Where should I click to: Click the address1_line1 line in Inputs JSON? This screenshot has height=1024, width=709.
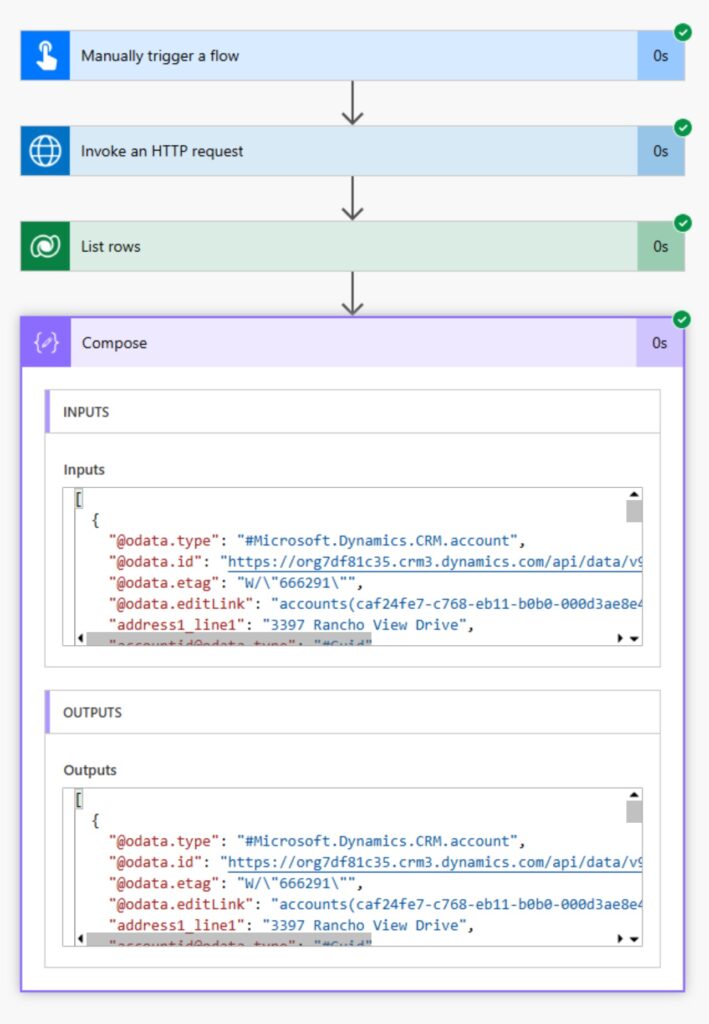[x=291, y=624]
